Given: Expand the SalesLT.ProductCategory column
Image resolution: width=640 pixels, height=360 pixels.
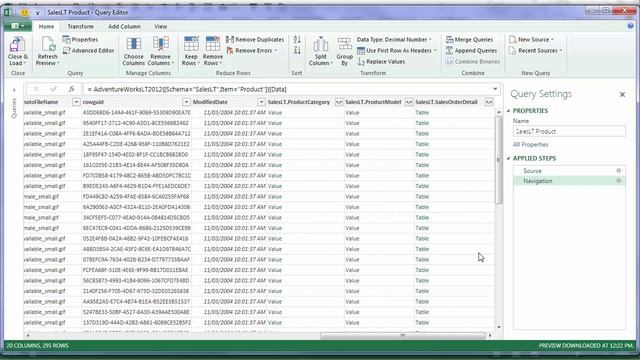Looking at the screenshot, I should (339, 102).
